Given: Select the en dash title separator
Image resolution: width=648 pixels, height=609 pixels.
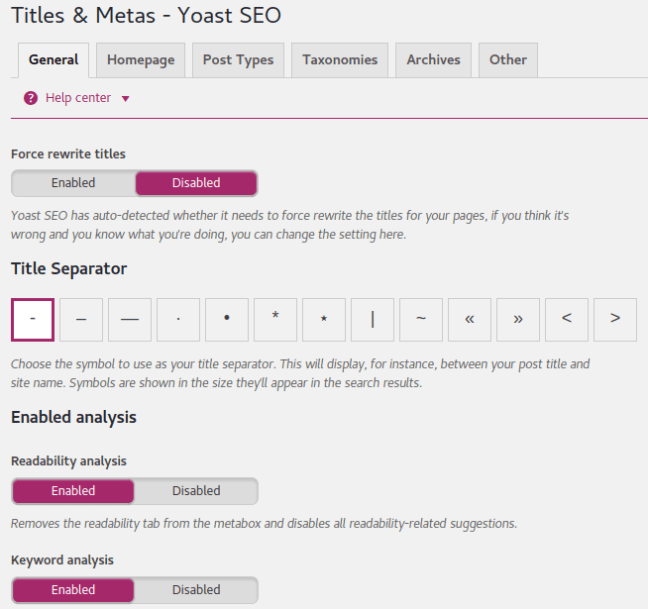Looking at the screenshot, I should tap(81, 320).
